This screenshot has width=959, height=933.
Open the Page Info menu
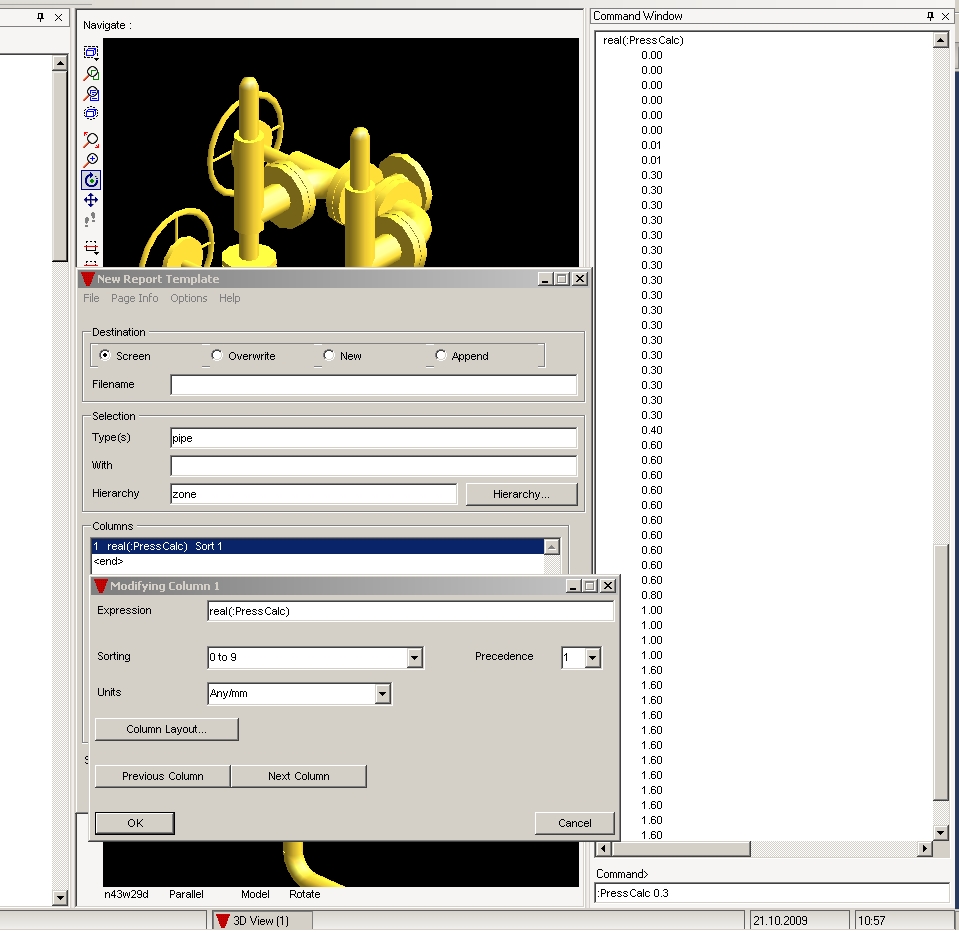[135, 299]
